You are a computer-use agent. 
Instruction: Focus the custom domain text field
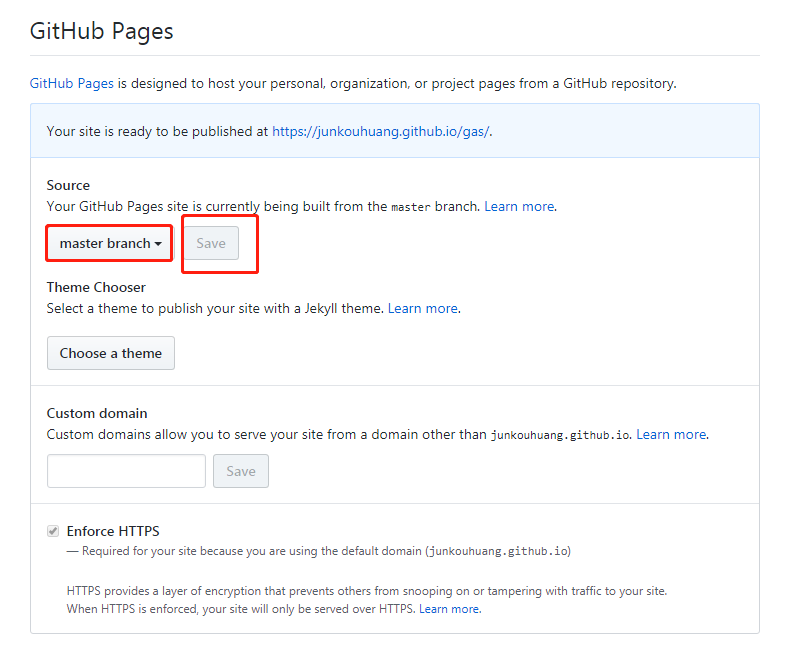pyautogui.click(x=126, y=471)
